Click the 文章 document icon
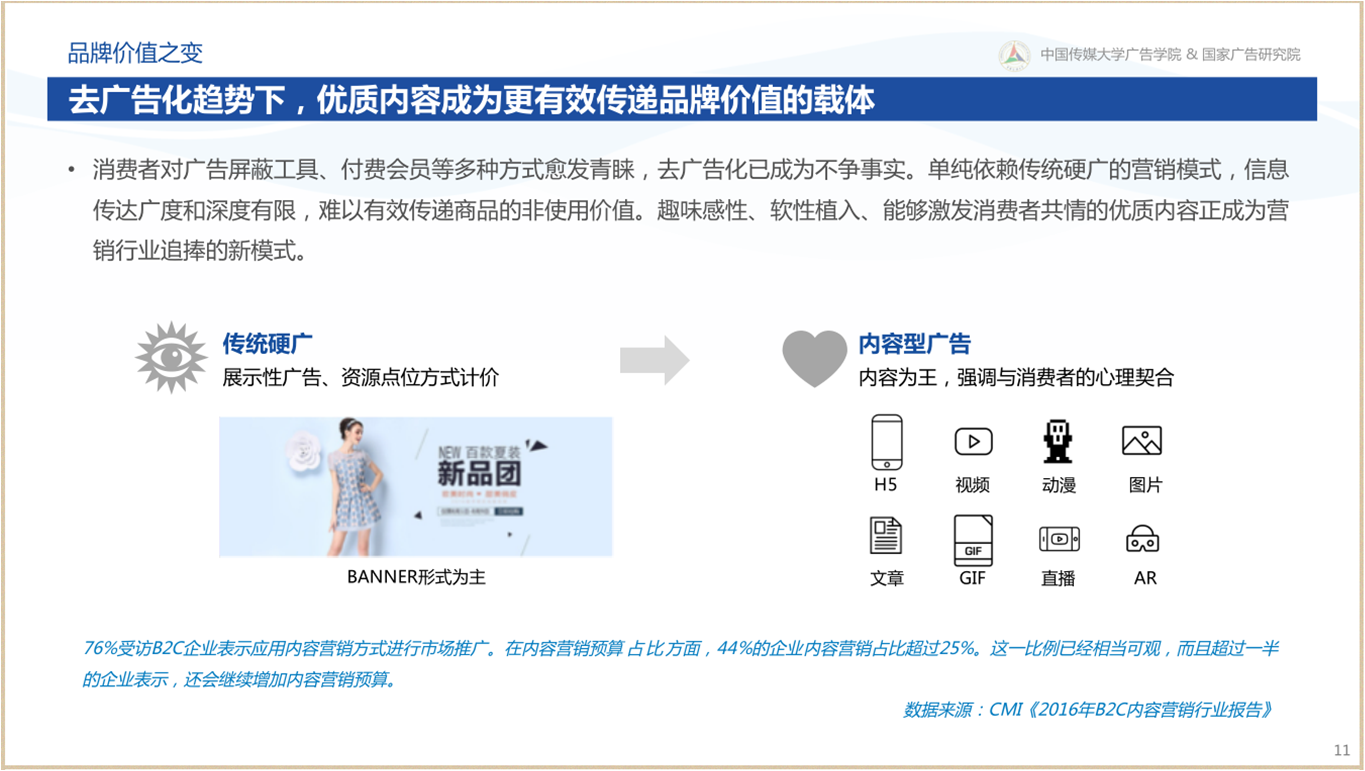Image resolution: width=1365 pixels, height=771 pixels. coord(886,536)
